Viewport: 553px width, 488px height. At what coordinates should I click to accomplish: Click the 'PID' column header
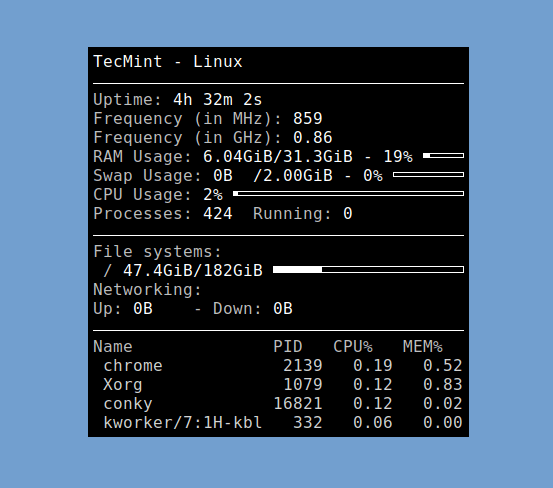[288, 347]
